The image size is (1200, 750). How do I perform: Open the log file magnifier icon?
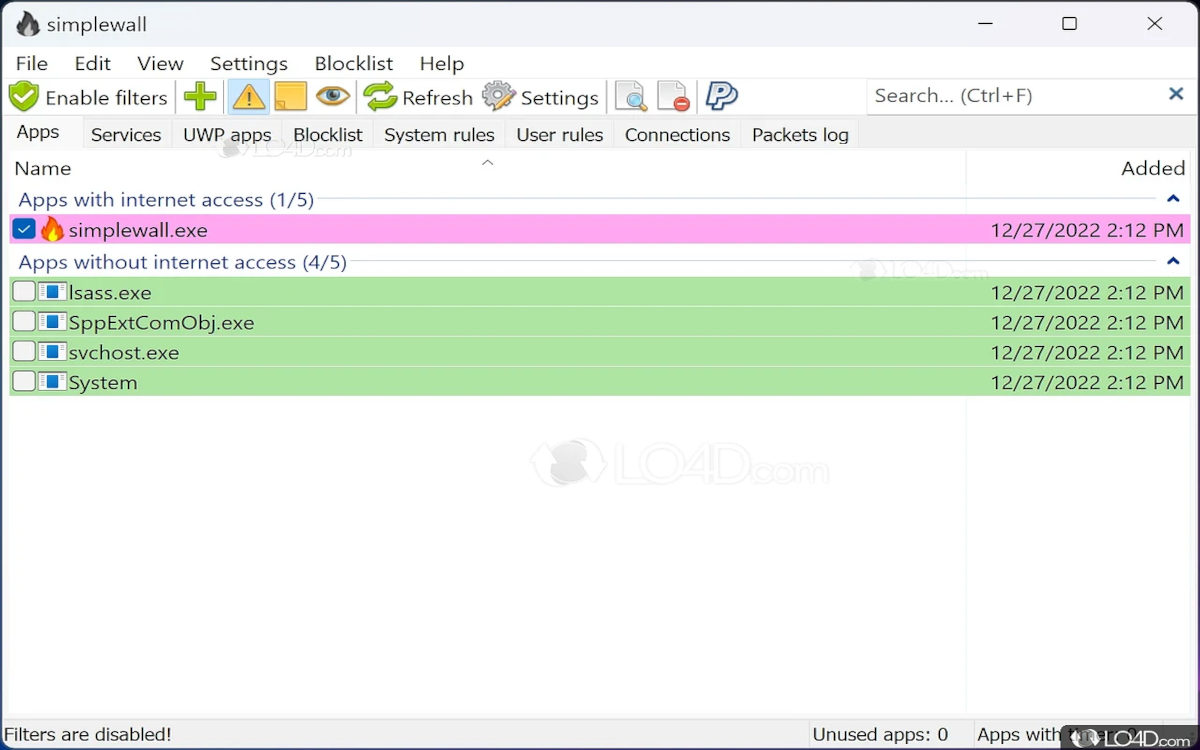click(x=631, y=97)
